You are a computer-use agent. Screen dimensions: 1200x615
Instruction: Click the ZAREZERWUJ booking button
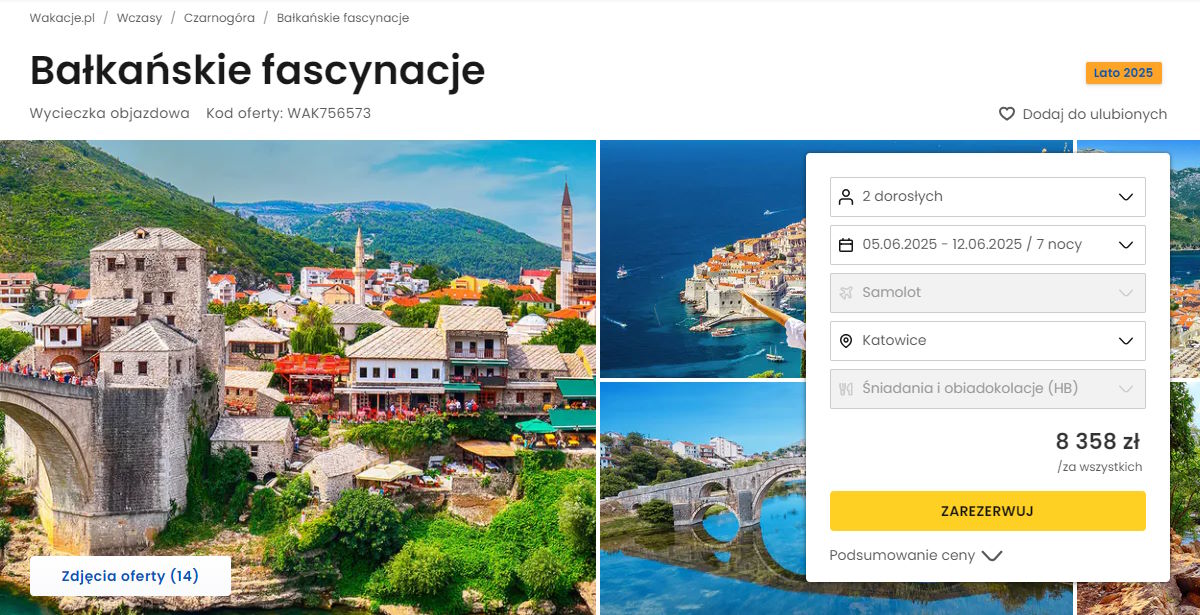(x=988, y=511)
